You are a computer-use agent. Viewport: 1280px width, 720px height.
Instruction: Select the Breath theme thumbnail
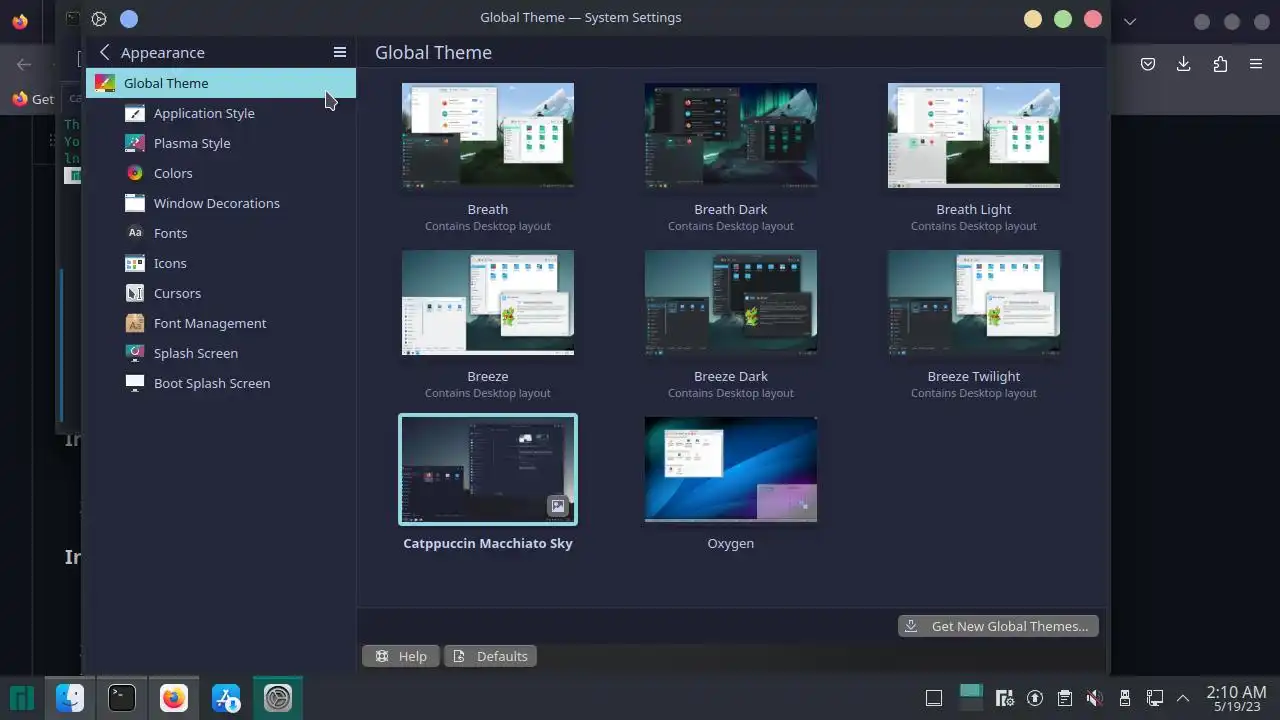point(488,135)
